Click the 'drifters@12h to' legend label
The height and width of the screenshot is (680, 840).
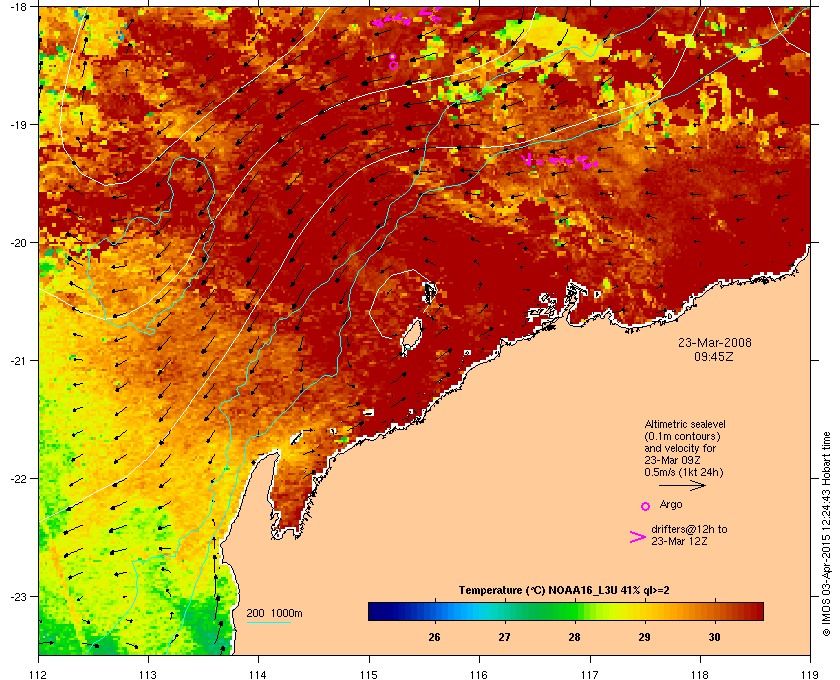tap(689, 529)
